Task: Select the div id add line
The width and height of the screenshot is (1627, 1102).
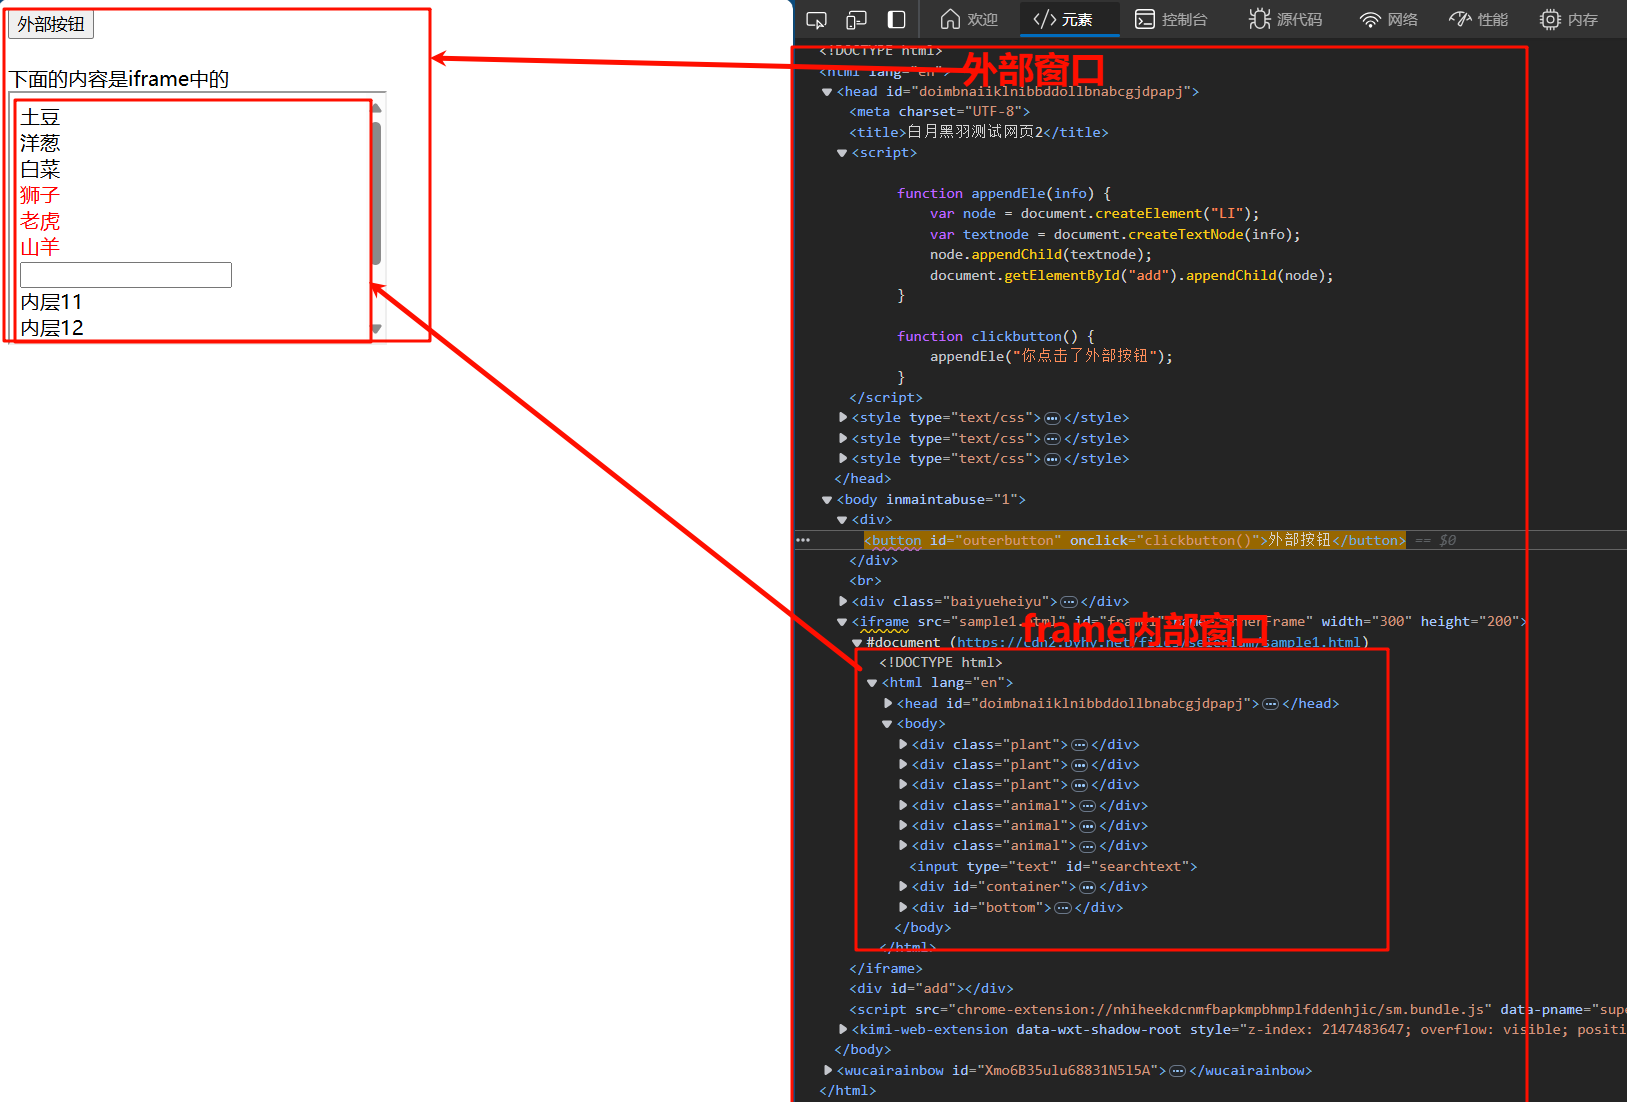Action: coord(931,989)
